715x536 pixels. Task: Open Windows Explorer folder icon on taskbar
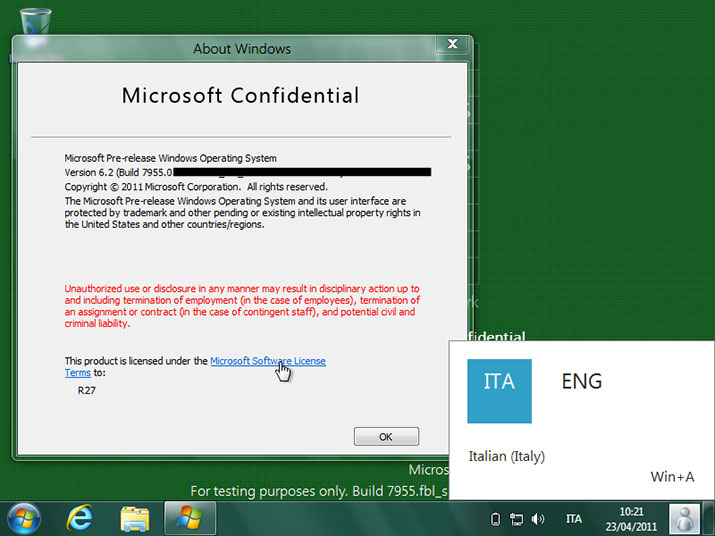tap(135, 519)
